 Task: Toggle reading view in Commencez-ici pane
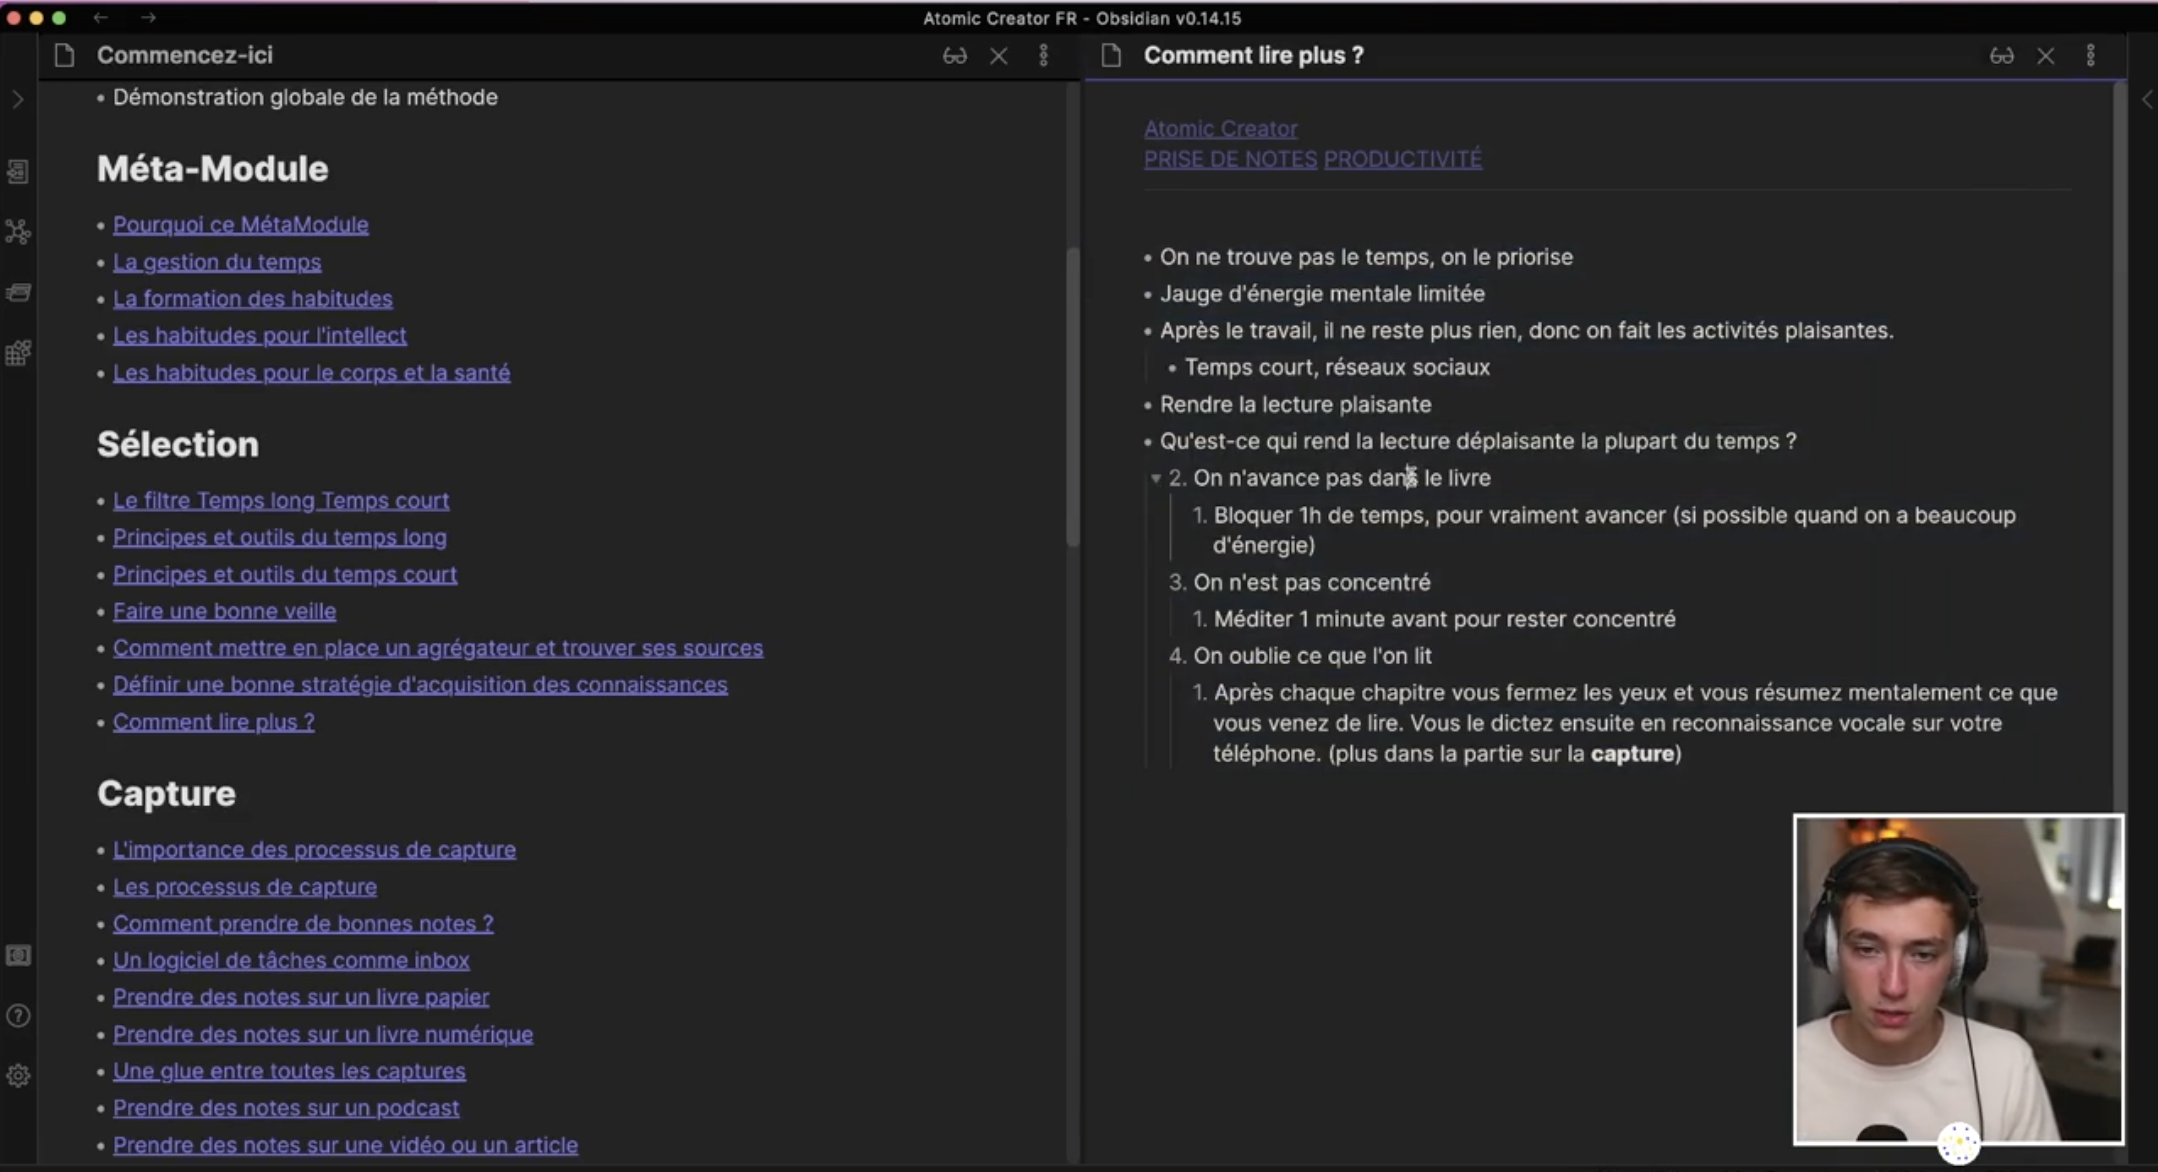pyautogui.click(x=954, y=56)
